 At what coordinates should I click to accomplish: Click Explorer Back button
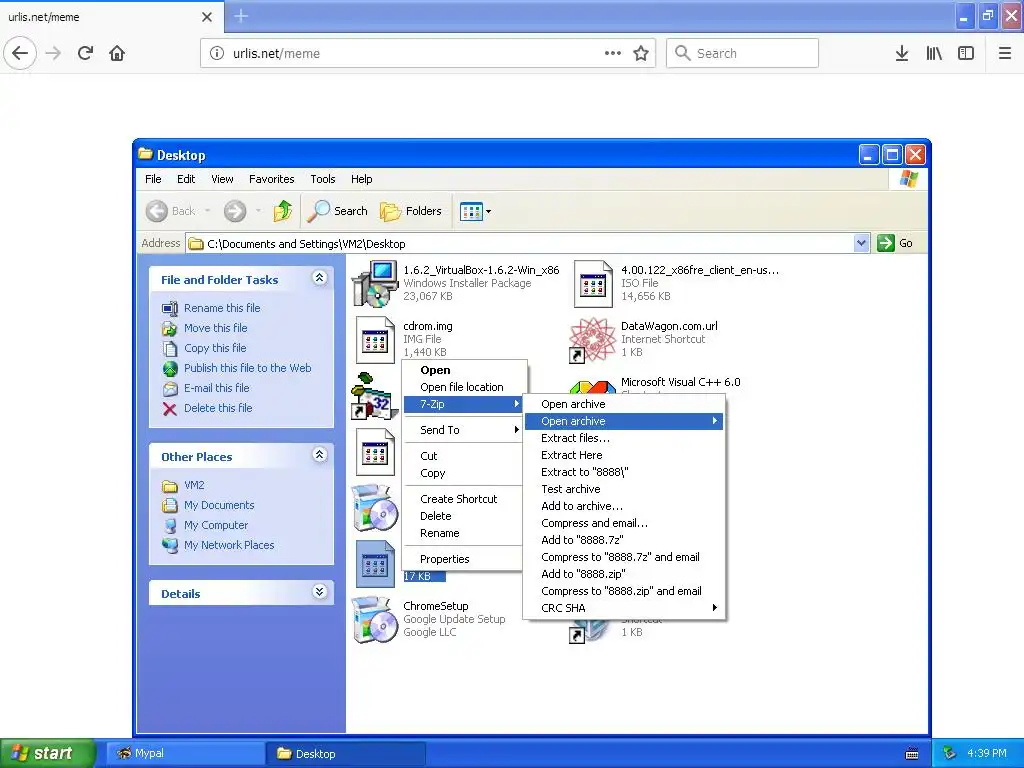(171, 211)
